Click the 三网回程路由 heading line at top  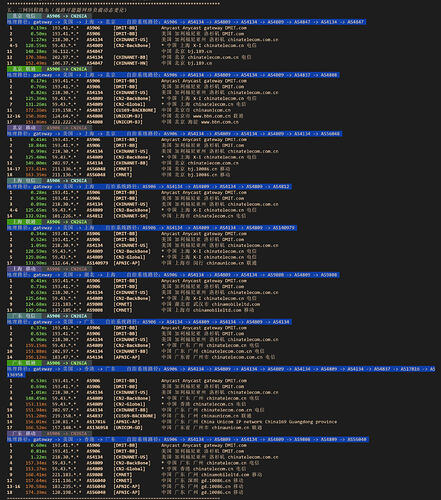67,10
